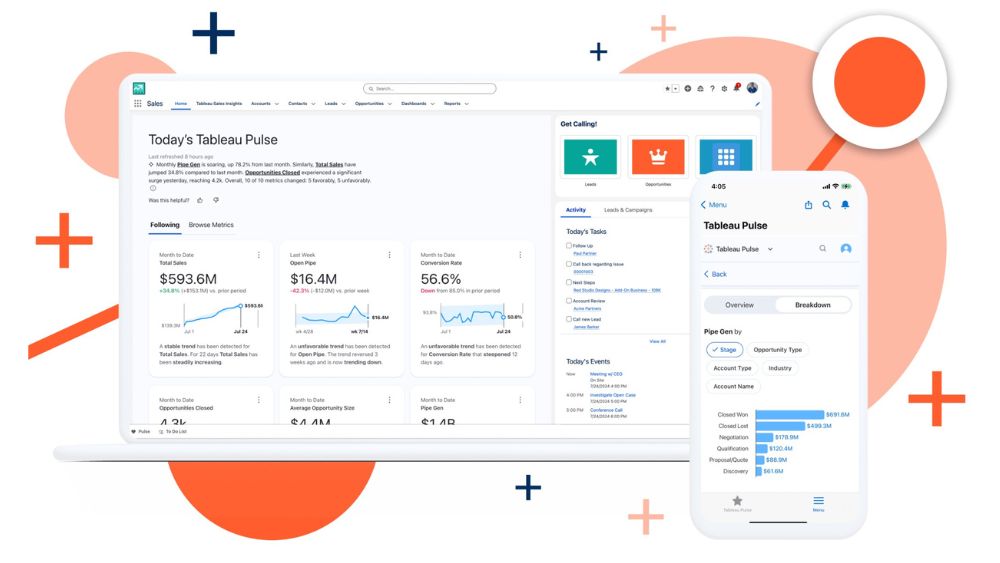Expand the Reports nav dropdown arrow
Image resolution: width=1000 pixels, height=563 pixels.
(467, 104)
